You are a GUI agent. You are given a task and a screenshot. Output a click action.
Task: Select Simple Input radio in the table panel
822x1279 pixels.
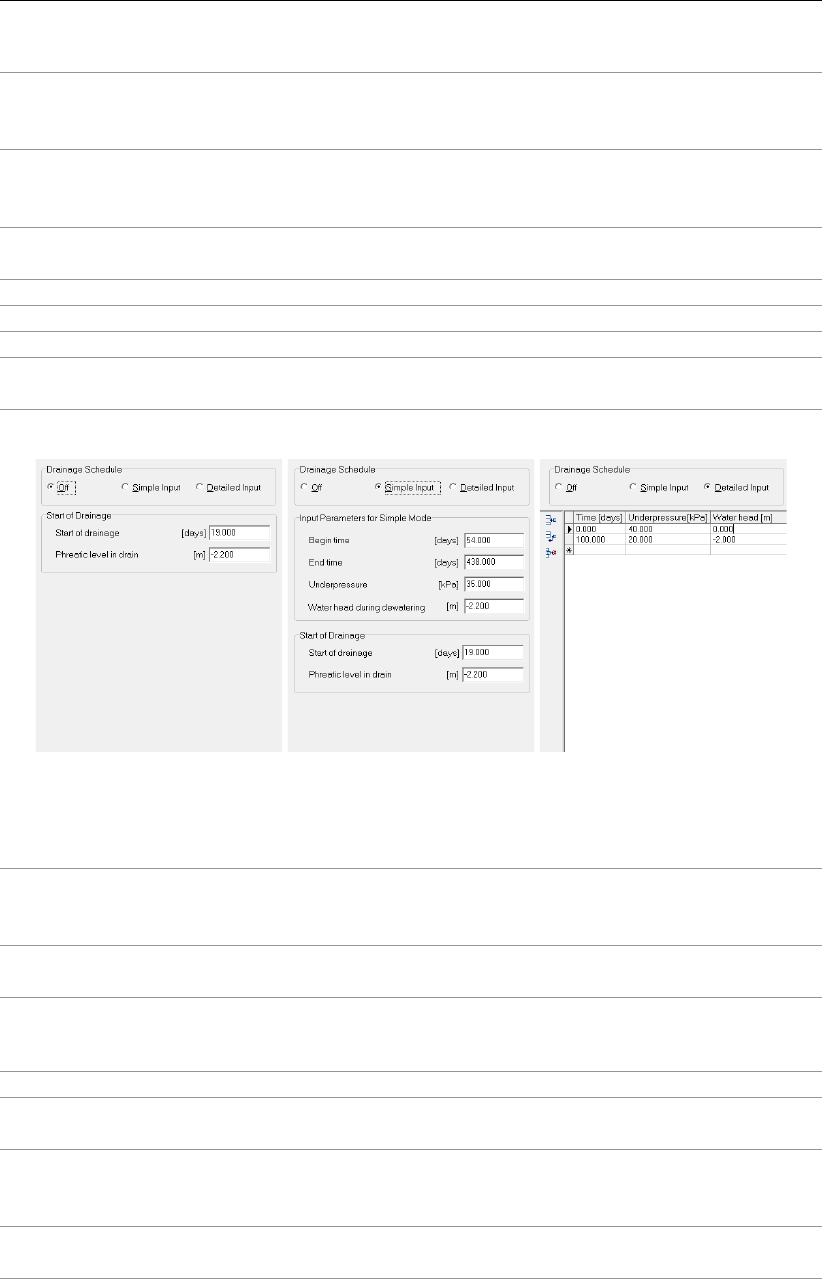point(633,487)
